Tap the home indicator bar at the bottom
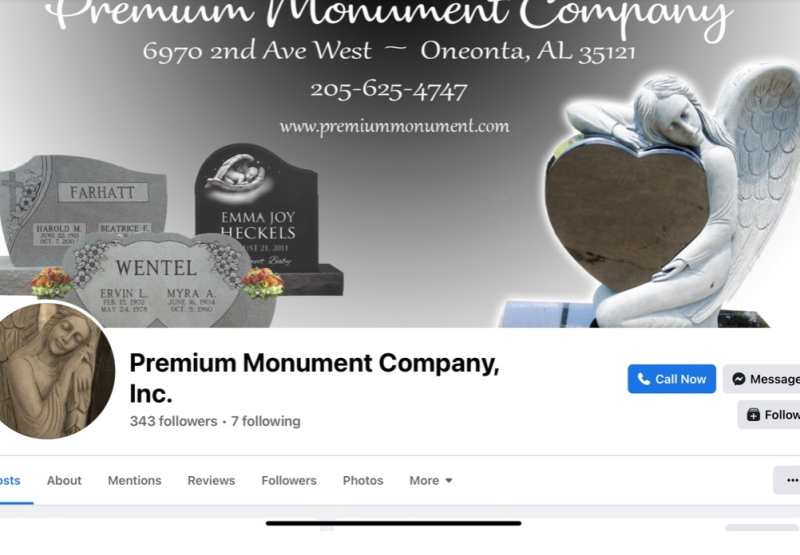The width and height of the screenshot is (800, 555). (x=393, y=523)
